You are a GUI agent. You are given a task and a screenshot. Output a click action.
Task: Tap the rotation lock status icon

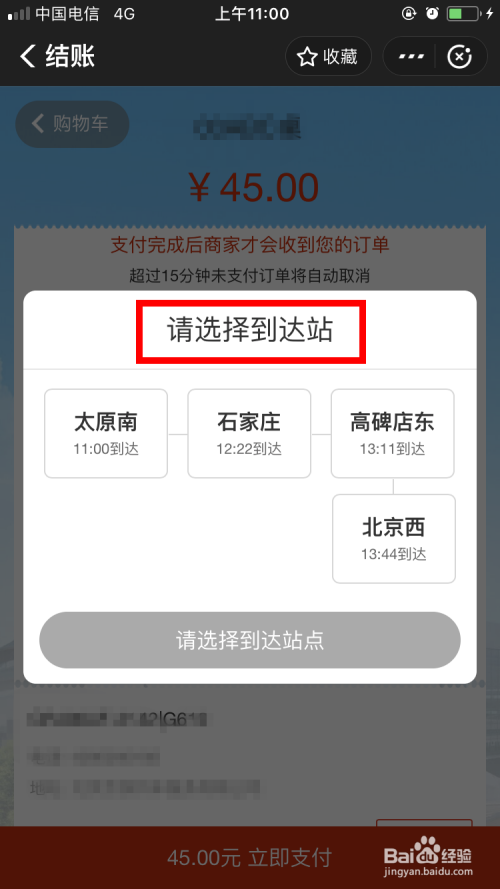point(408,14)
